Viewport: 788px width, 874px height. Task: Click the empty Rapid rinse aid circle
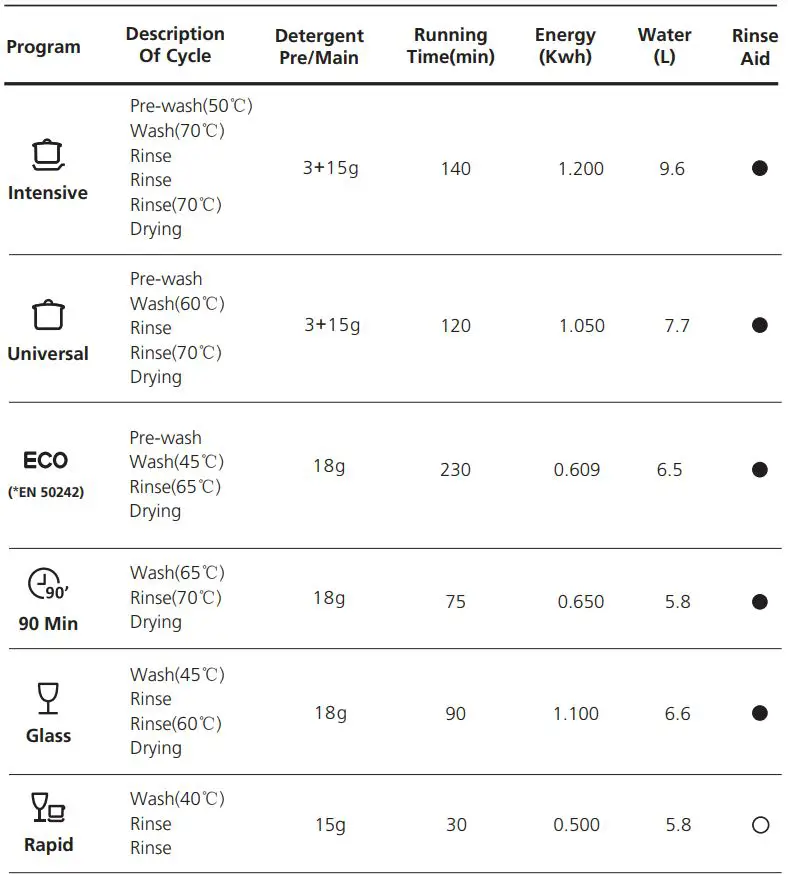759,825
